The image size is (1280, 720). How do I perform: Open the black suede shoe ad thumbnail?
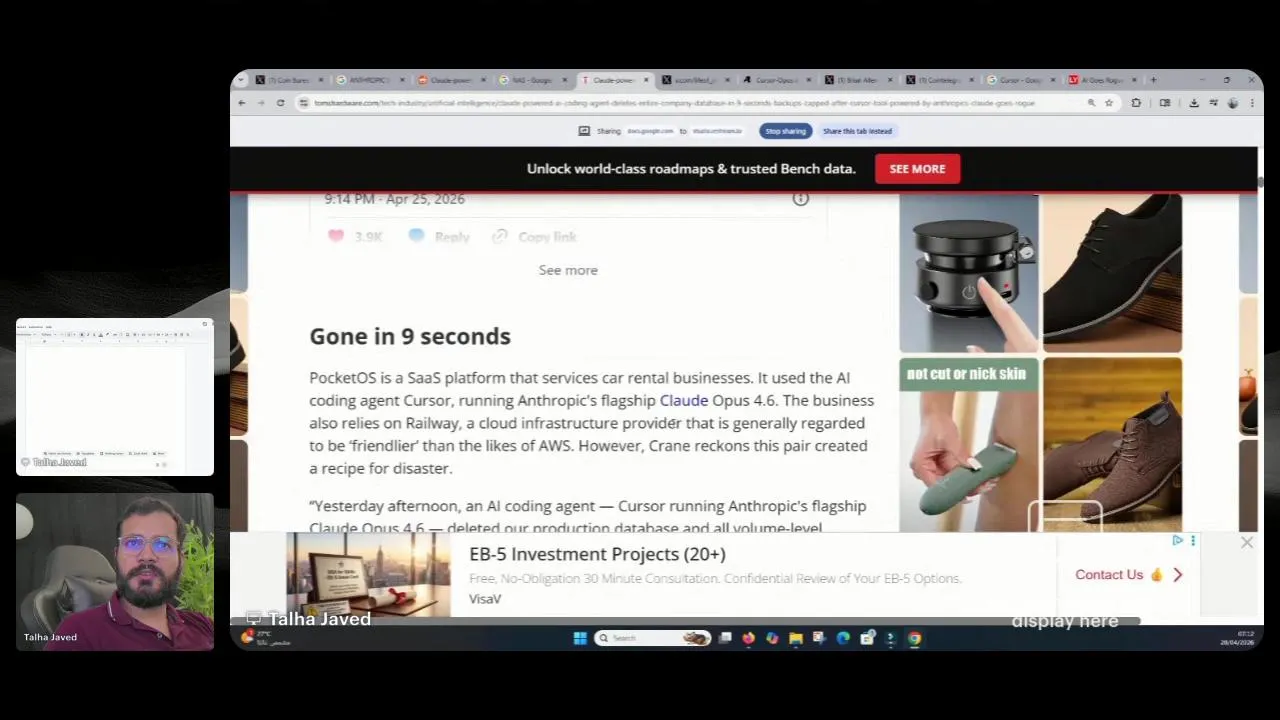click(1112, 273)
